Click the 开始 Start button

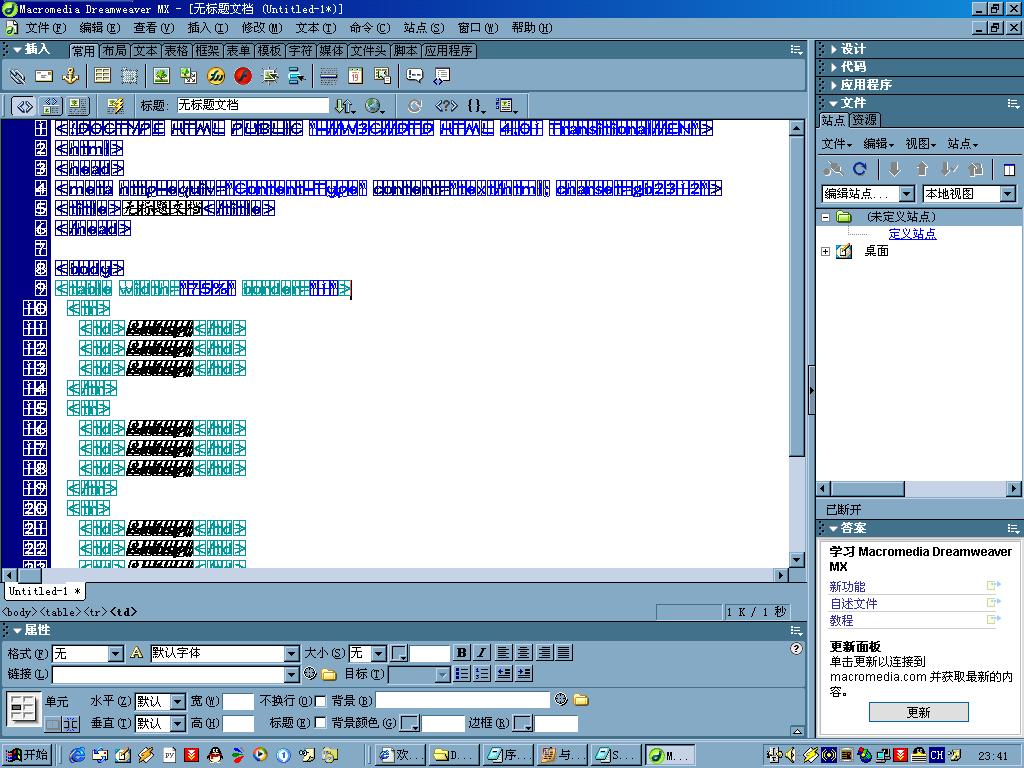point(27,755)
